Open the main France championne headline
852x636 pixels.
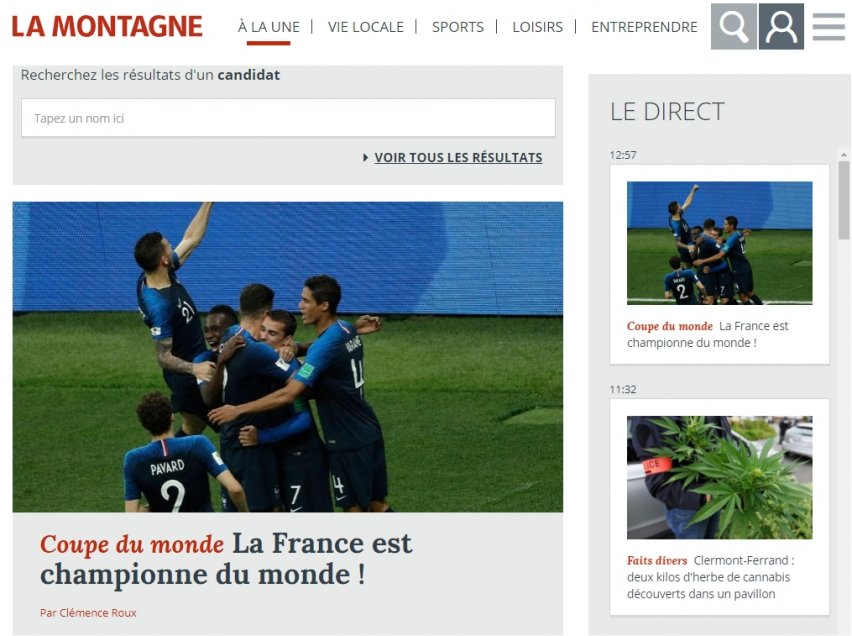tap(226, 559)
